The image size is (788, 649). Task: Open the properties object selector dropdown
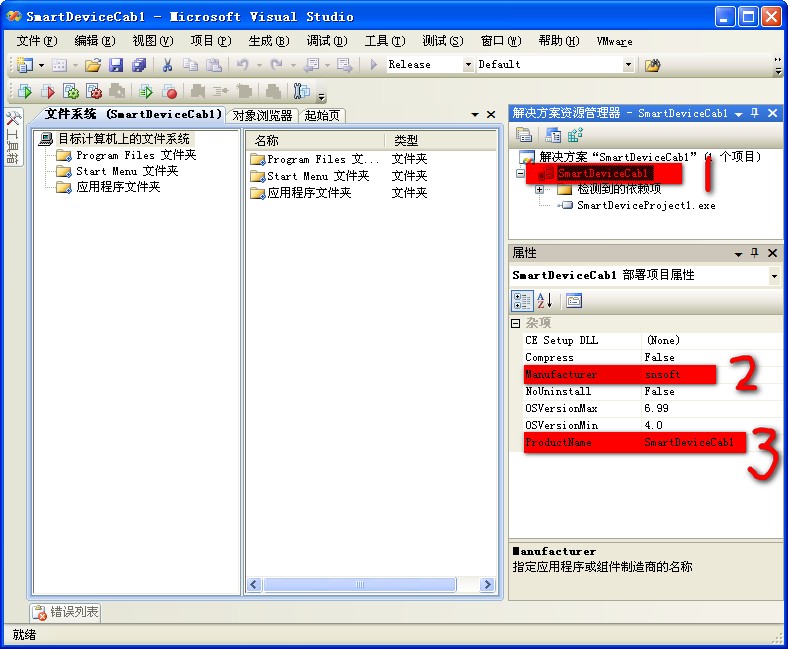774,275
